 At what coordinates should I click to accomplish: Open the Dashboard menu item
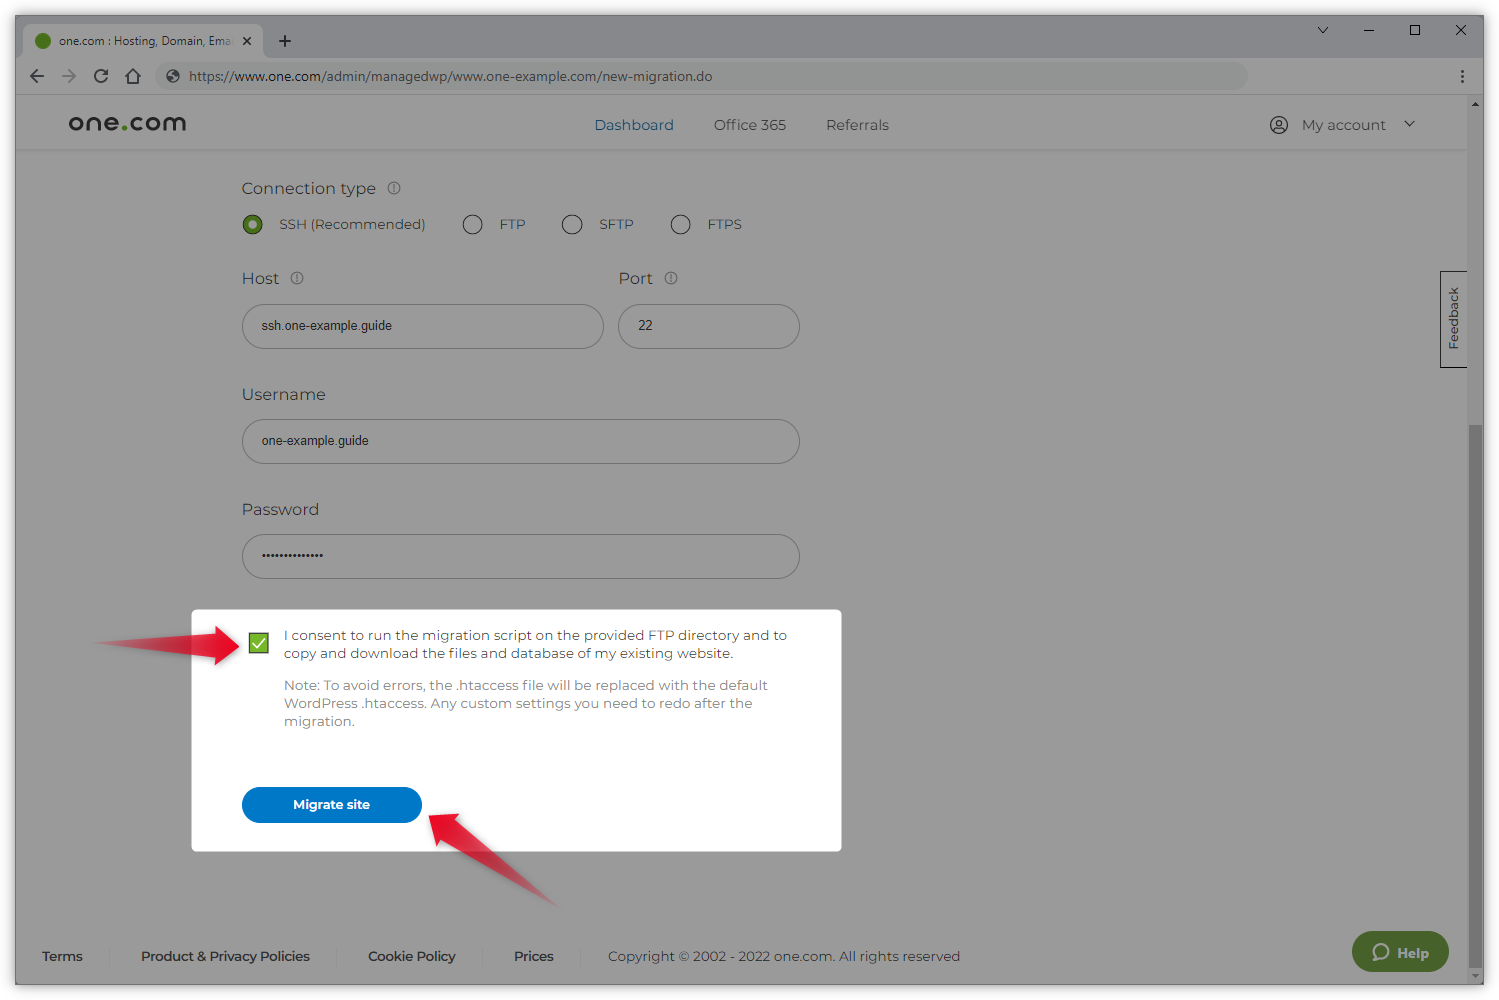tap(634, 125)
